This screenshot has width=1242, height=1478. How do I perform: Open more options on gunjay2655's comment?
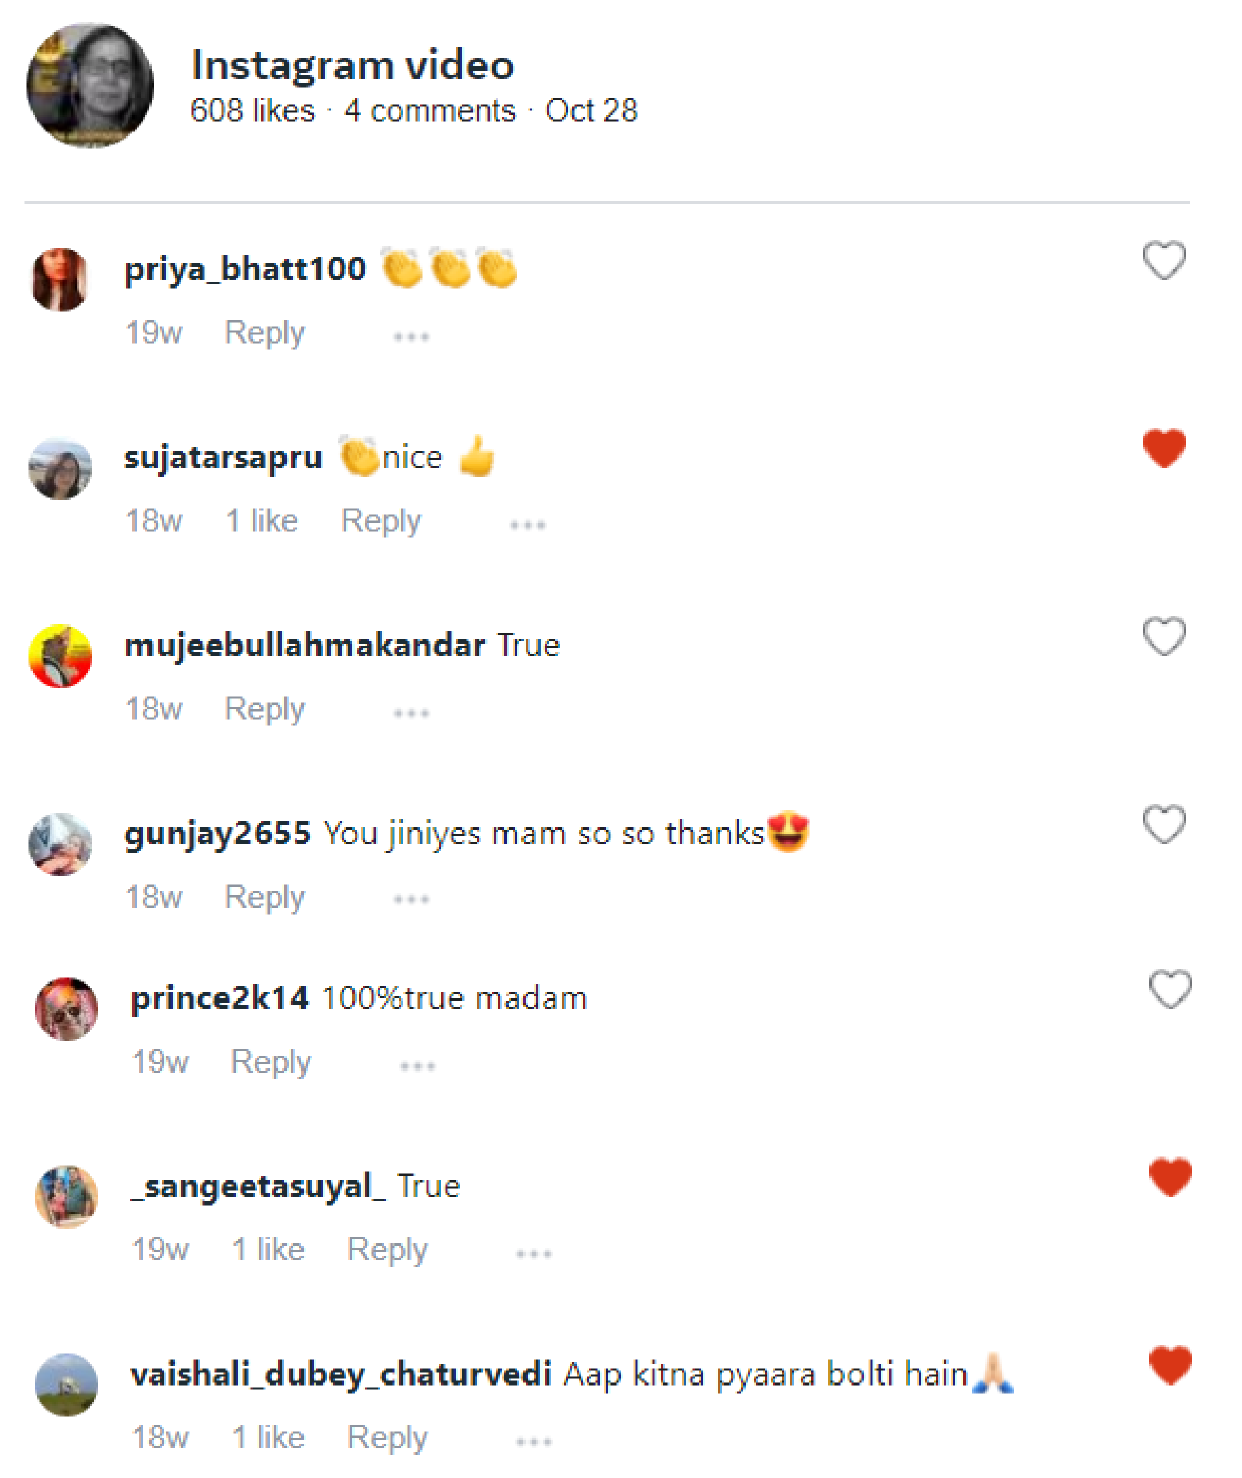pos(411,900)
